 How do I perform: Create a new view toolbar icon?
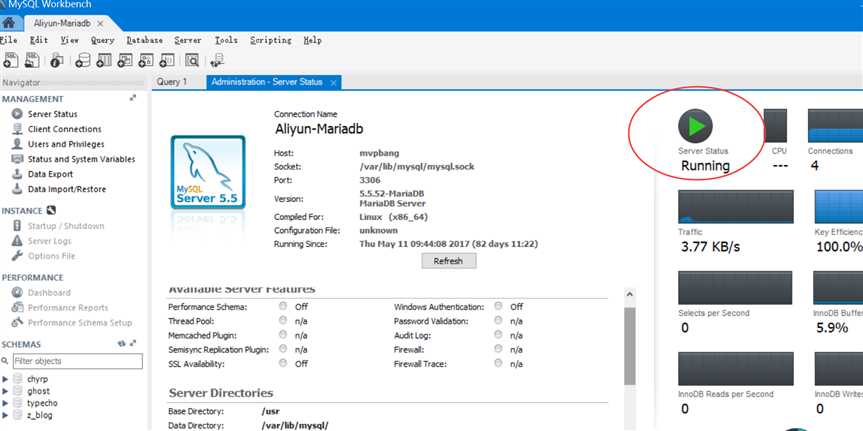(125, 60)
